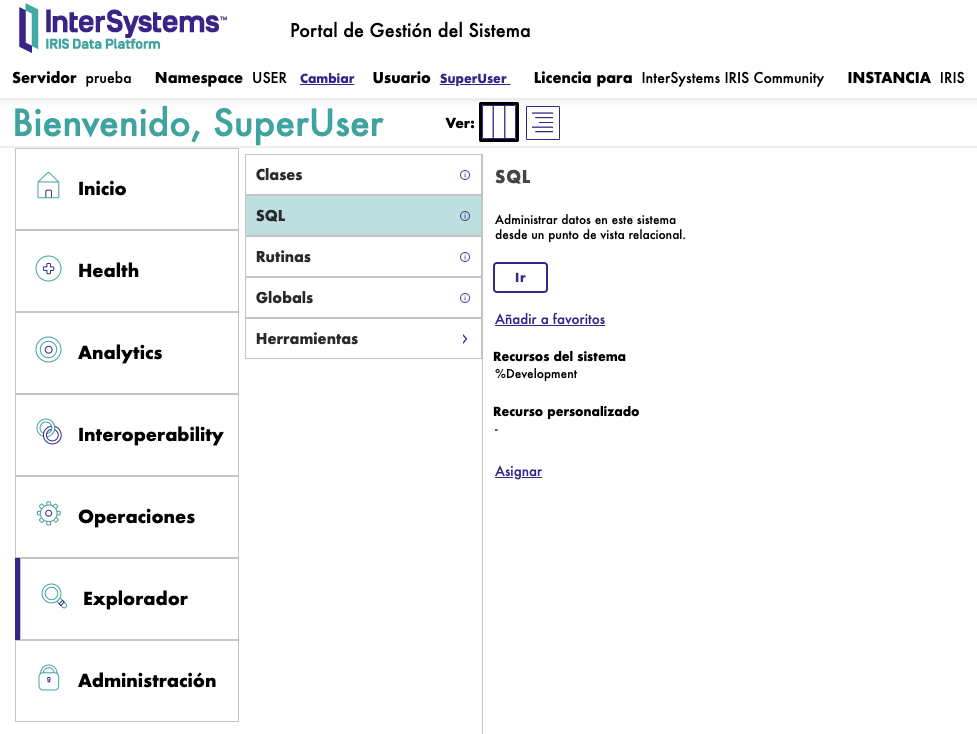The height and width of the screenshot is (734, 977).
Task: Click the info icon next to SQL
Action: (x=465, y=216)
